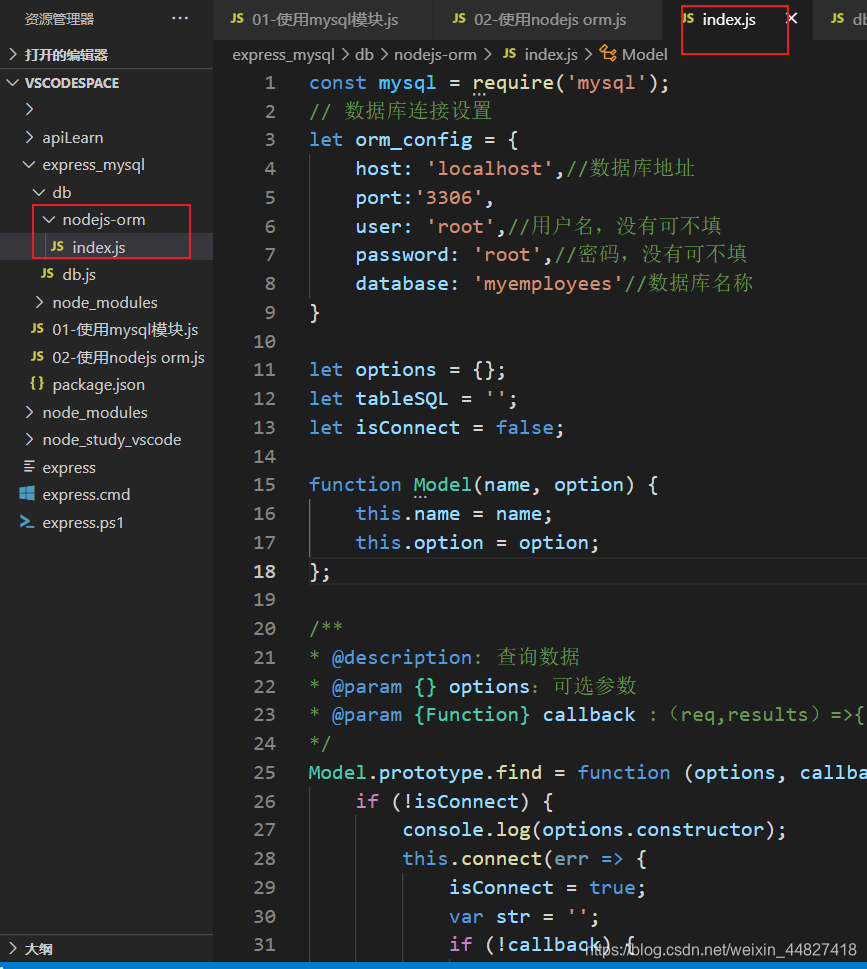Click prototype keyword on line 25

(431, 772)
